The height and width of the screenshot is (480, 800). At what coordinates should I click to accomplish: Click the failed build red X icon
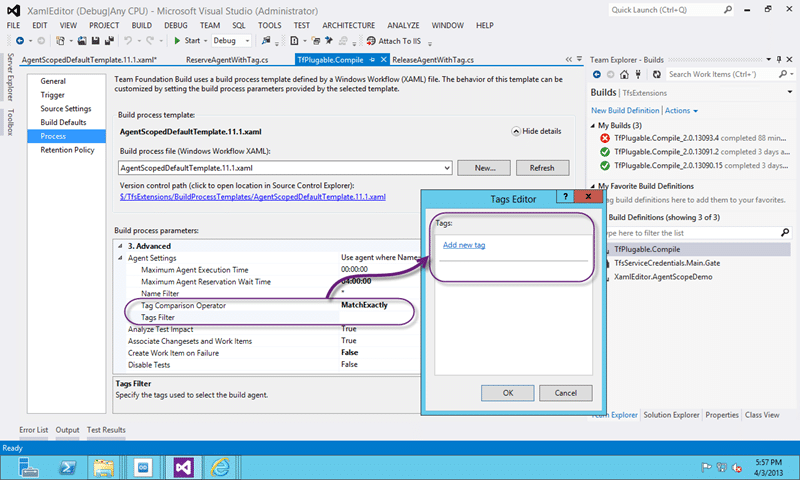[x=605, y=138]
